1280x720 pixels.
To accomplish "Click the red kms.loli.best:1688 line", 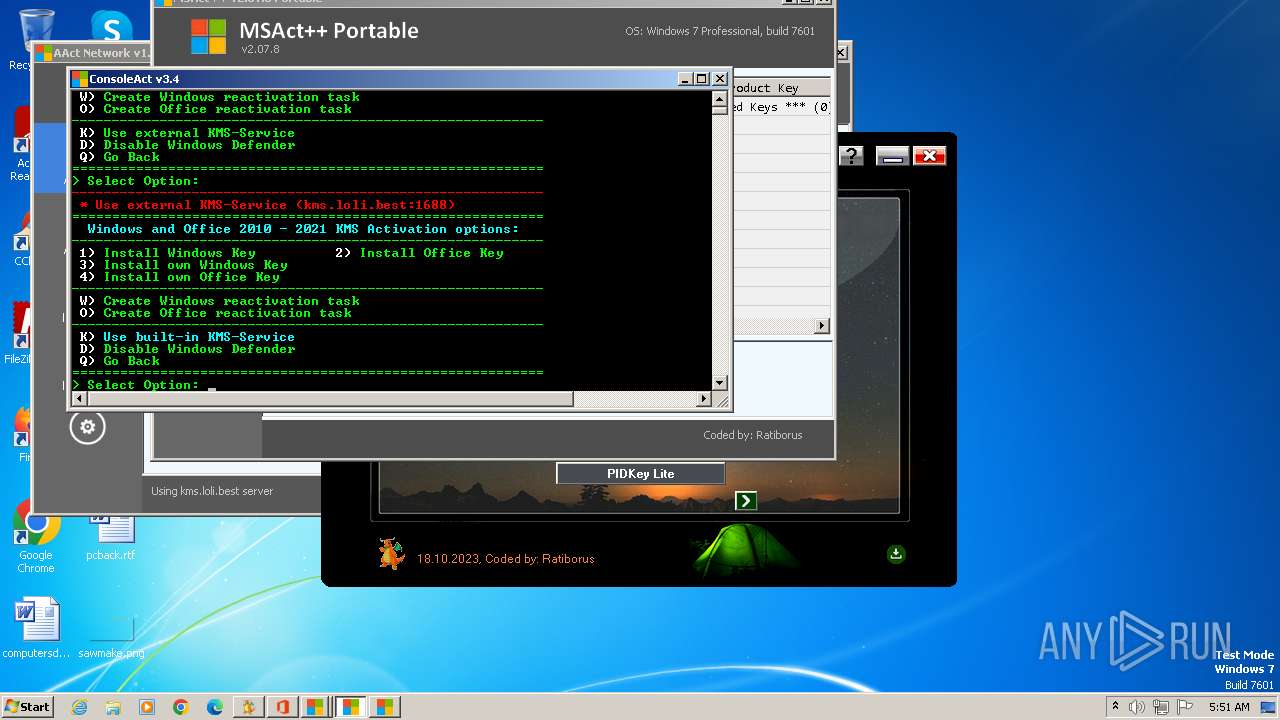I will coord(267,205).
